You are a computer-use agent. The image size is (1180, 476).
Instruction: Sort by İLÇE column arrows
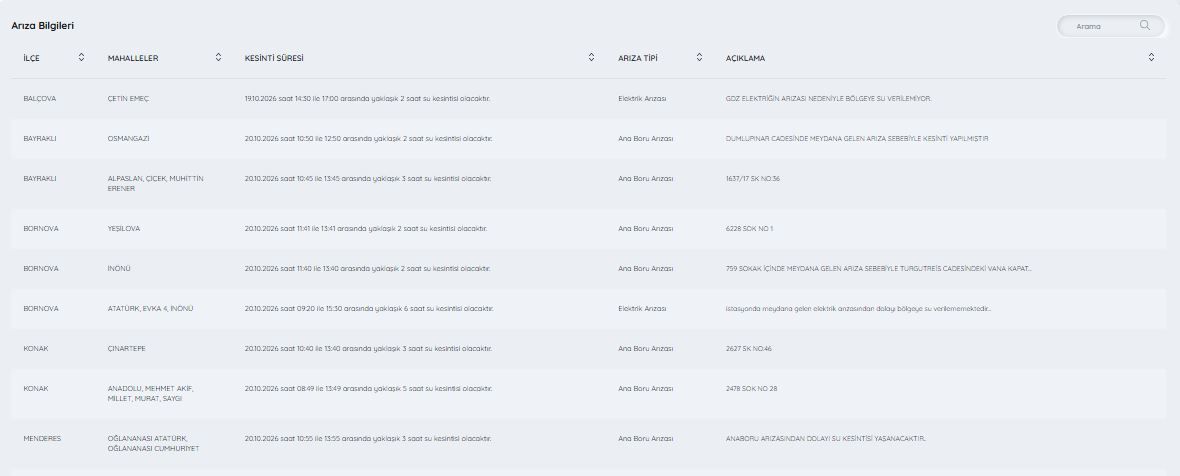tap(81, 57)
